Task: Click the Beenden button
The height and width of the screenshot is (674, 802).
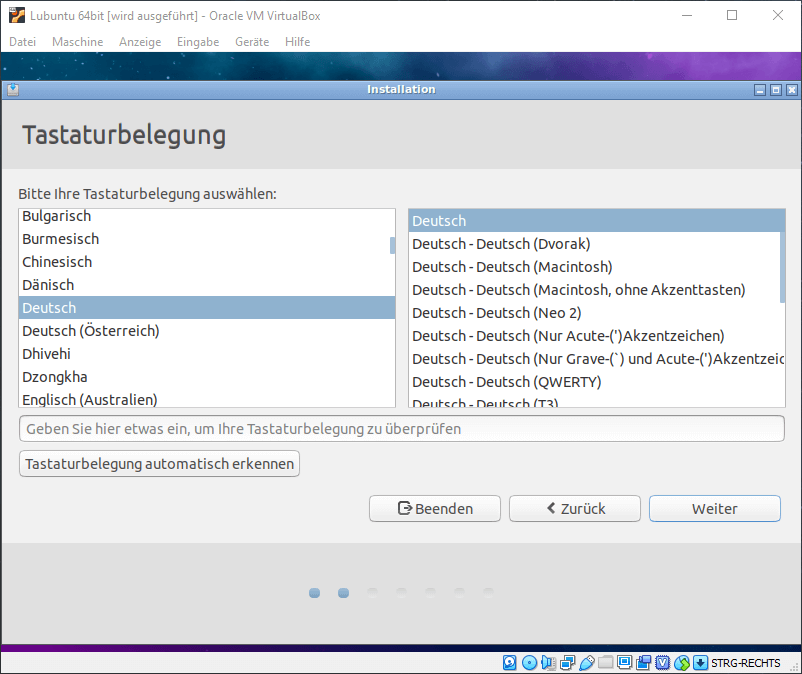Action: (435, 508)
